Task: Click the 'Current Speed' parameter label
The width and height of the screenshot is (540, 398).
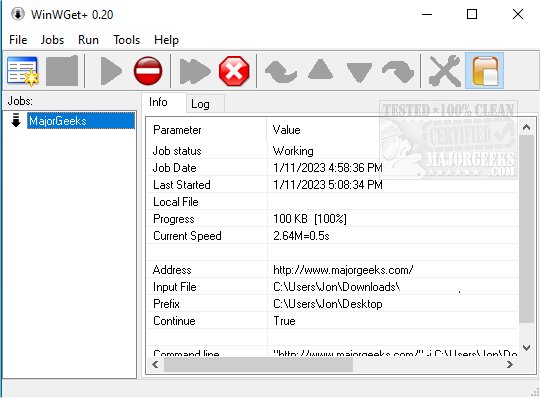Action: tap(187, 236)
